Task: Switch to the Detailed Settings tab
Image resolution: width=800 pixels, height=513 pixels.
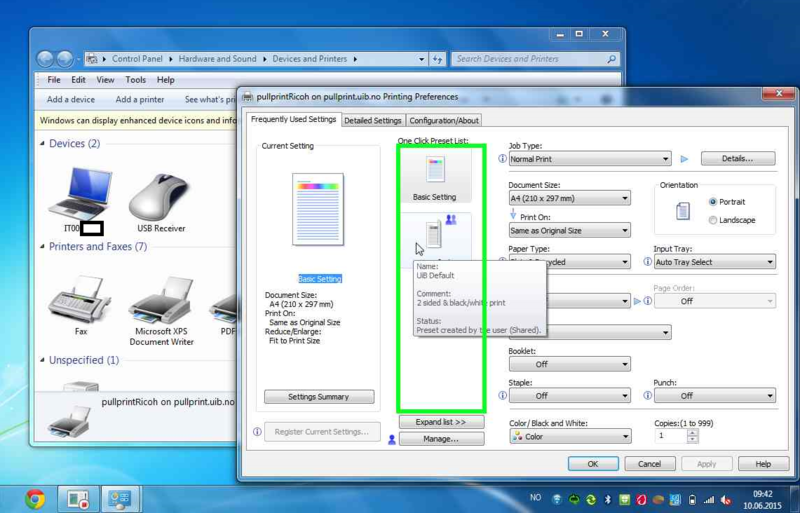Action: (372, 120)
